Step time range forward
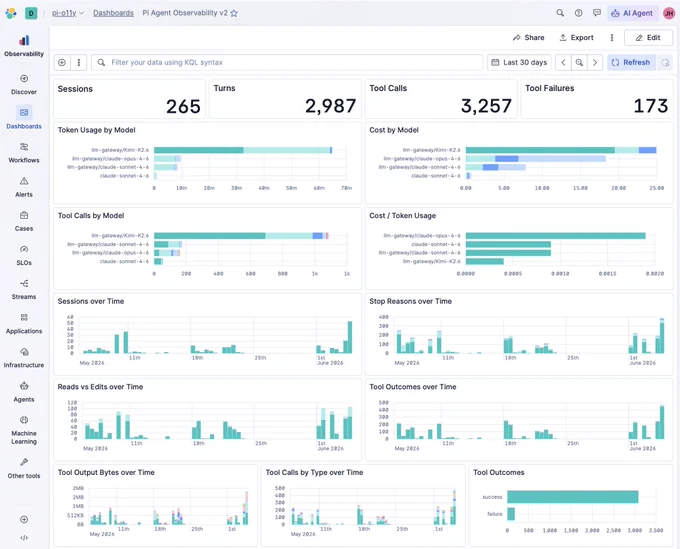 coord(595,62)
